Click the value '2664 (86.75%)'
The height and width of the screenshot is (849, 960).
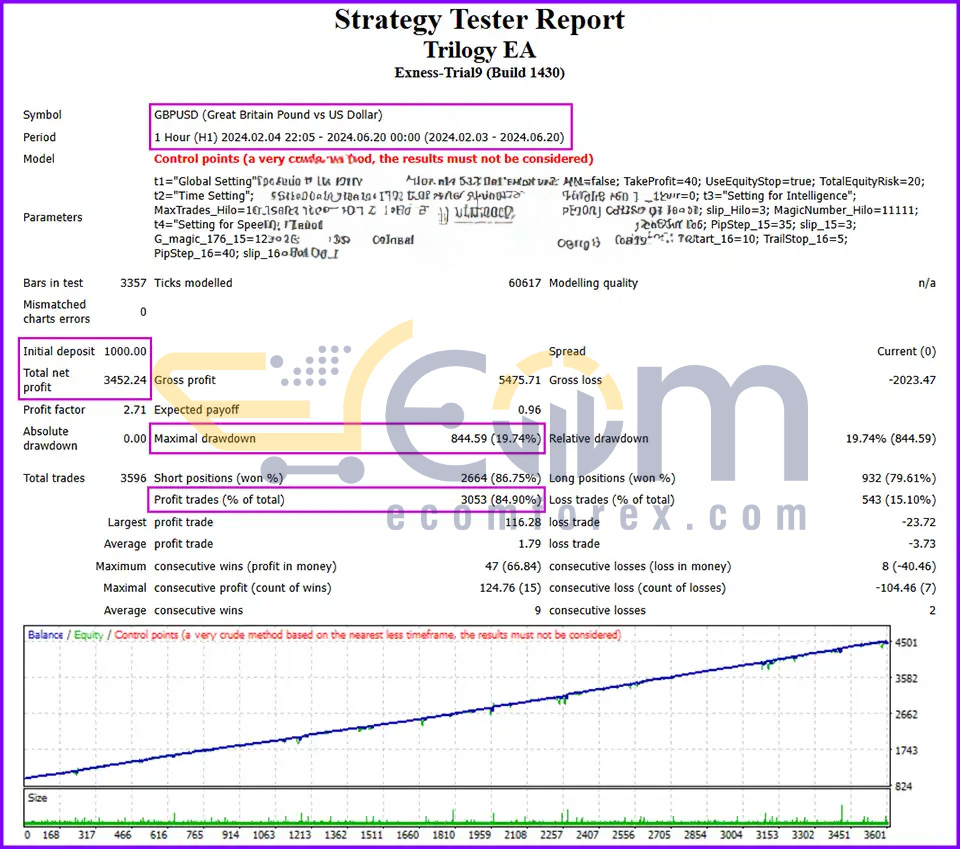pyautogui.click(x=501, y=478)
